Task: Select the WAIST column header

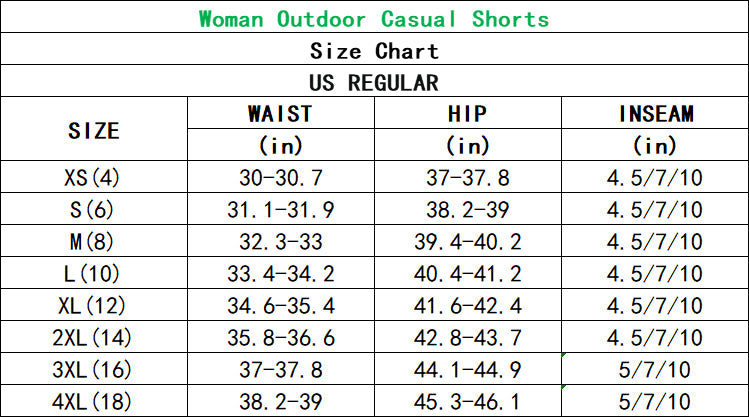Action: coord(280,114)
